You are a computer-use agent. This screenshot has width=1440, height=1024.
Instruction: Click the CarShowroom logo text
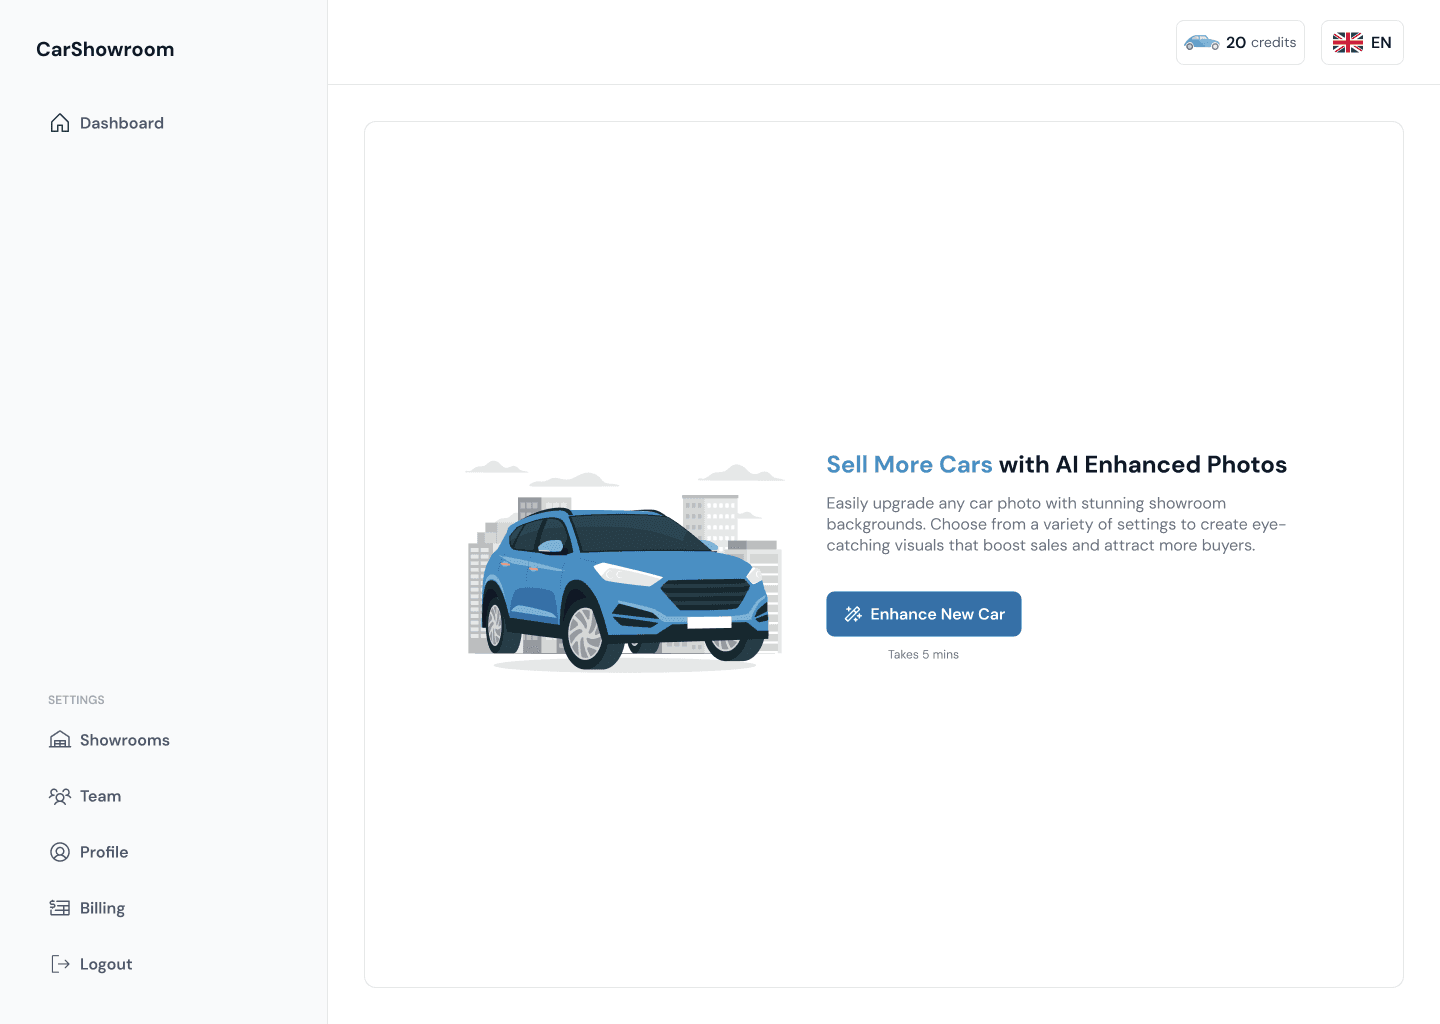(x=105, y=49)
